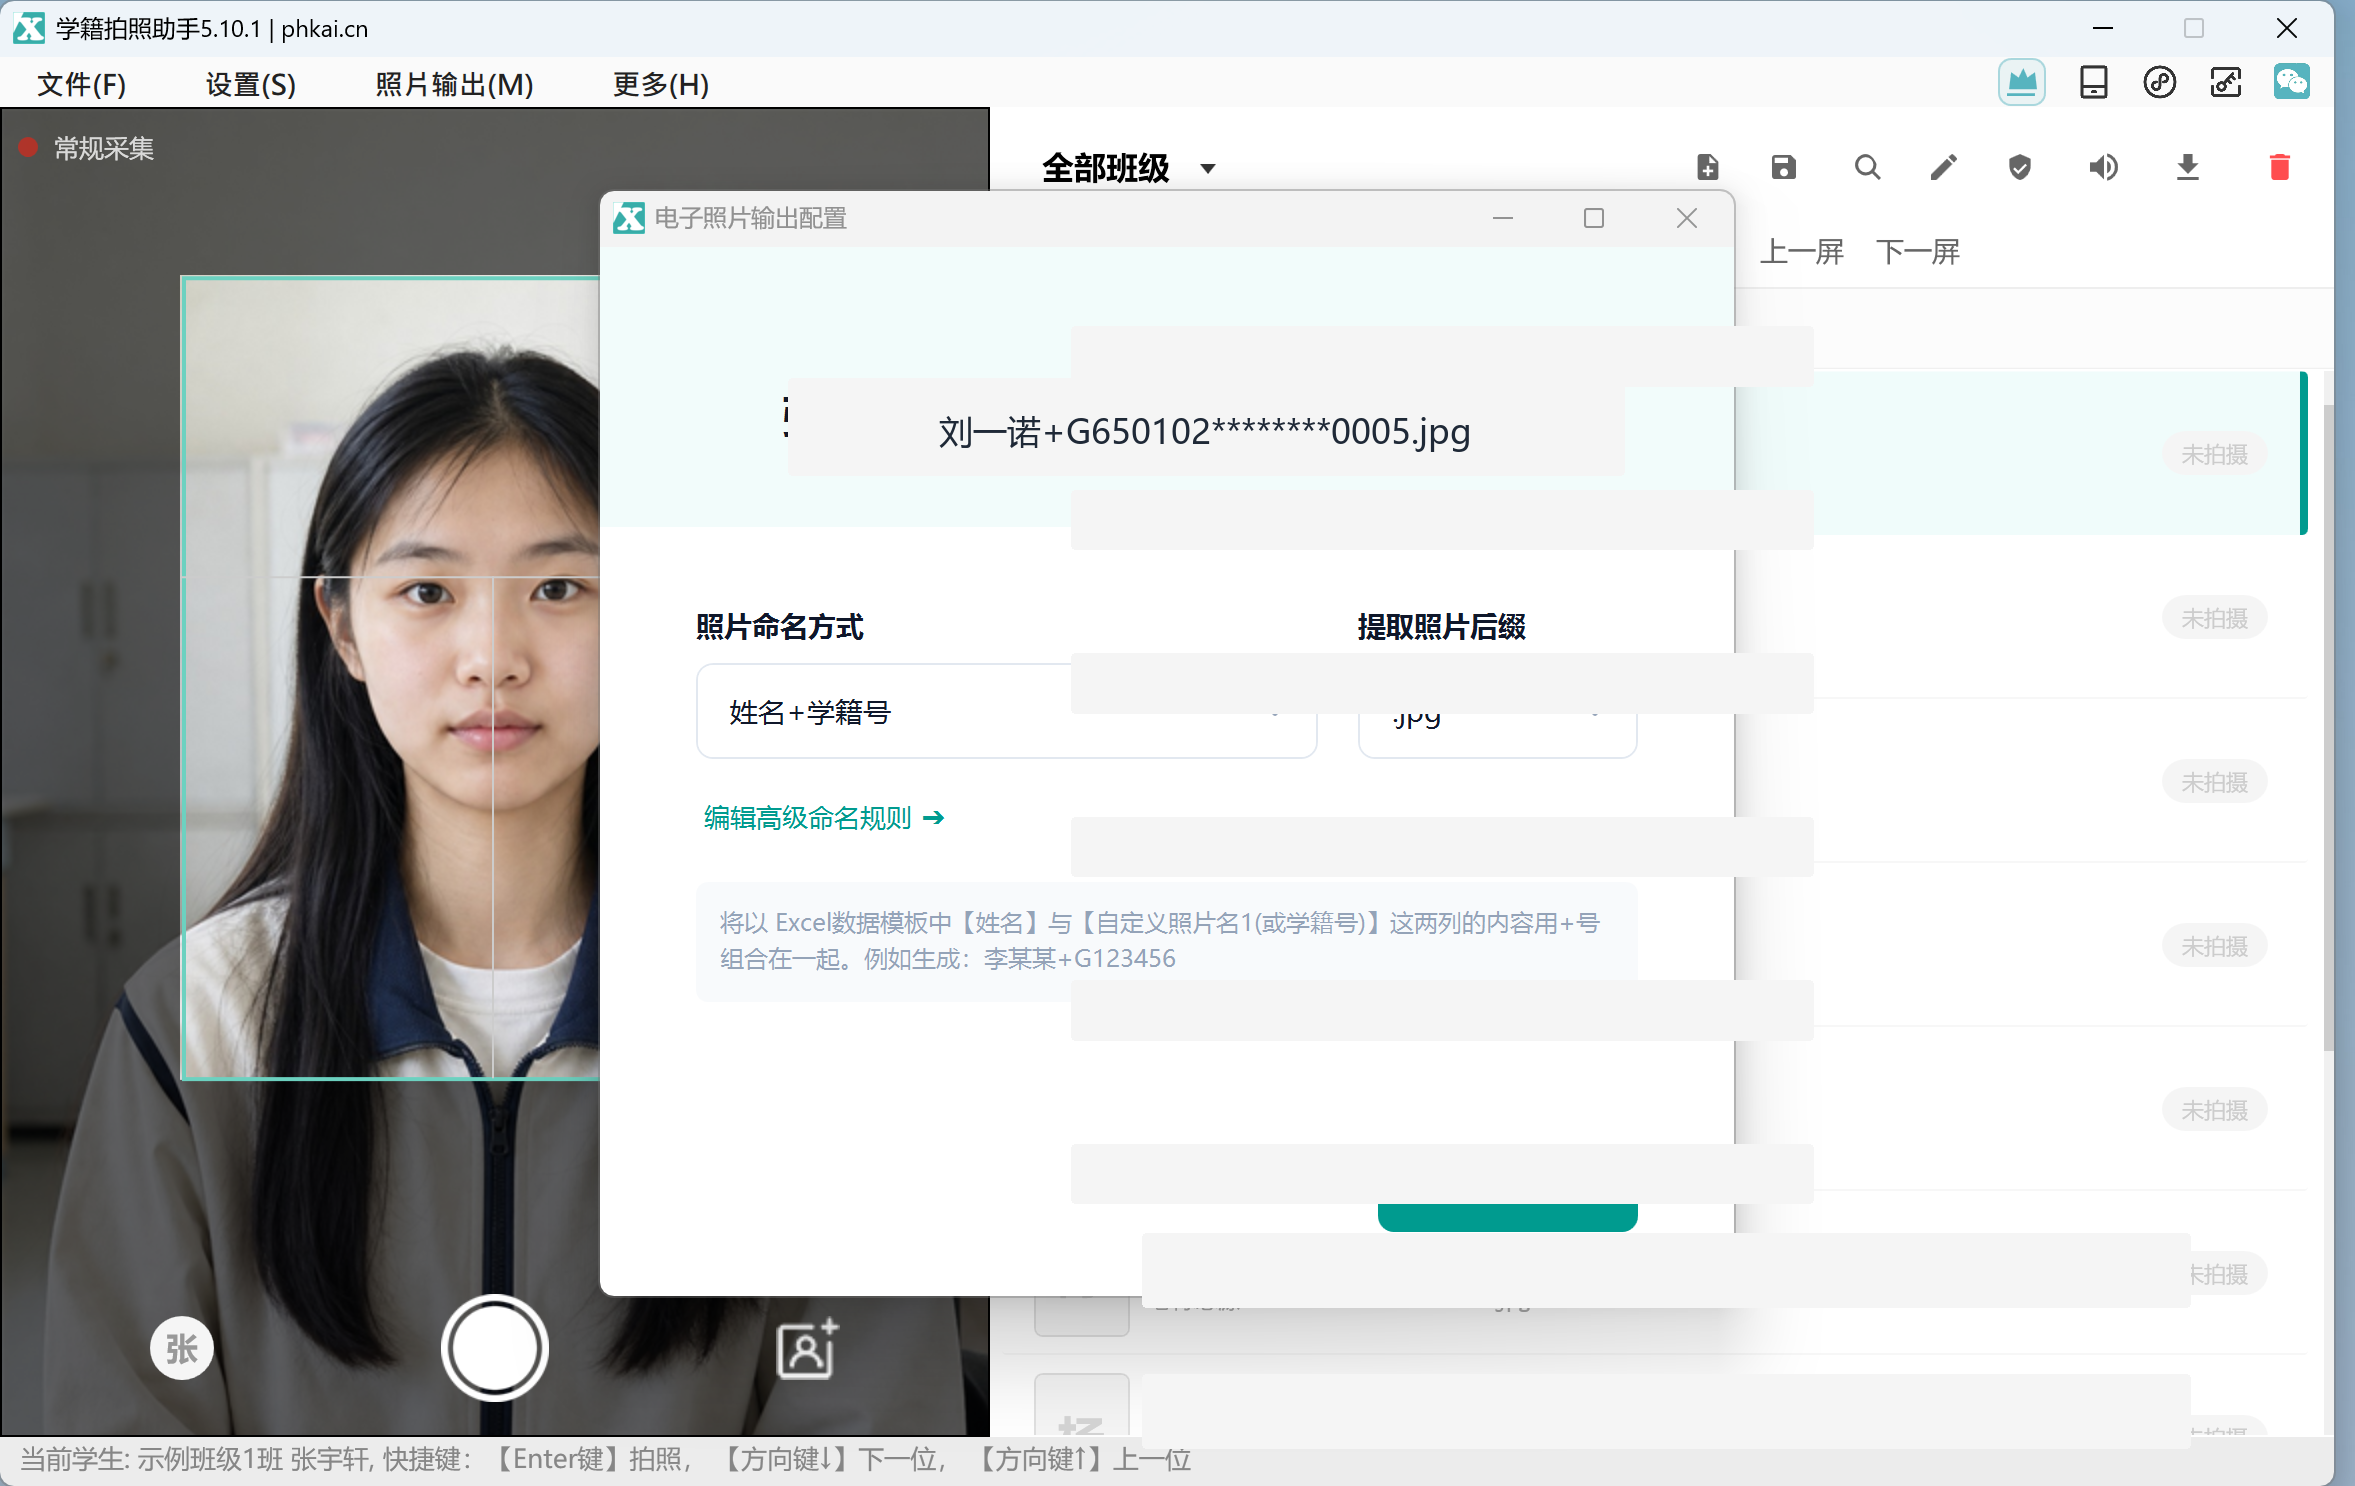Go to 下一屏 next screen

click(1917, 252)
